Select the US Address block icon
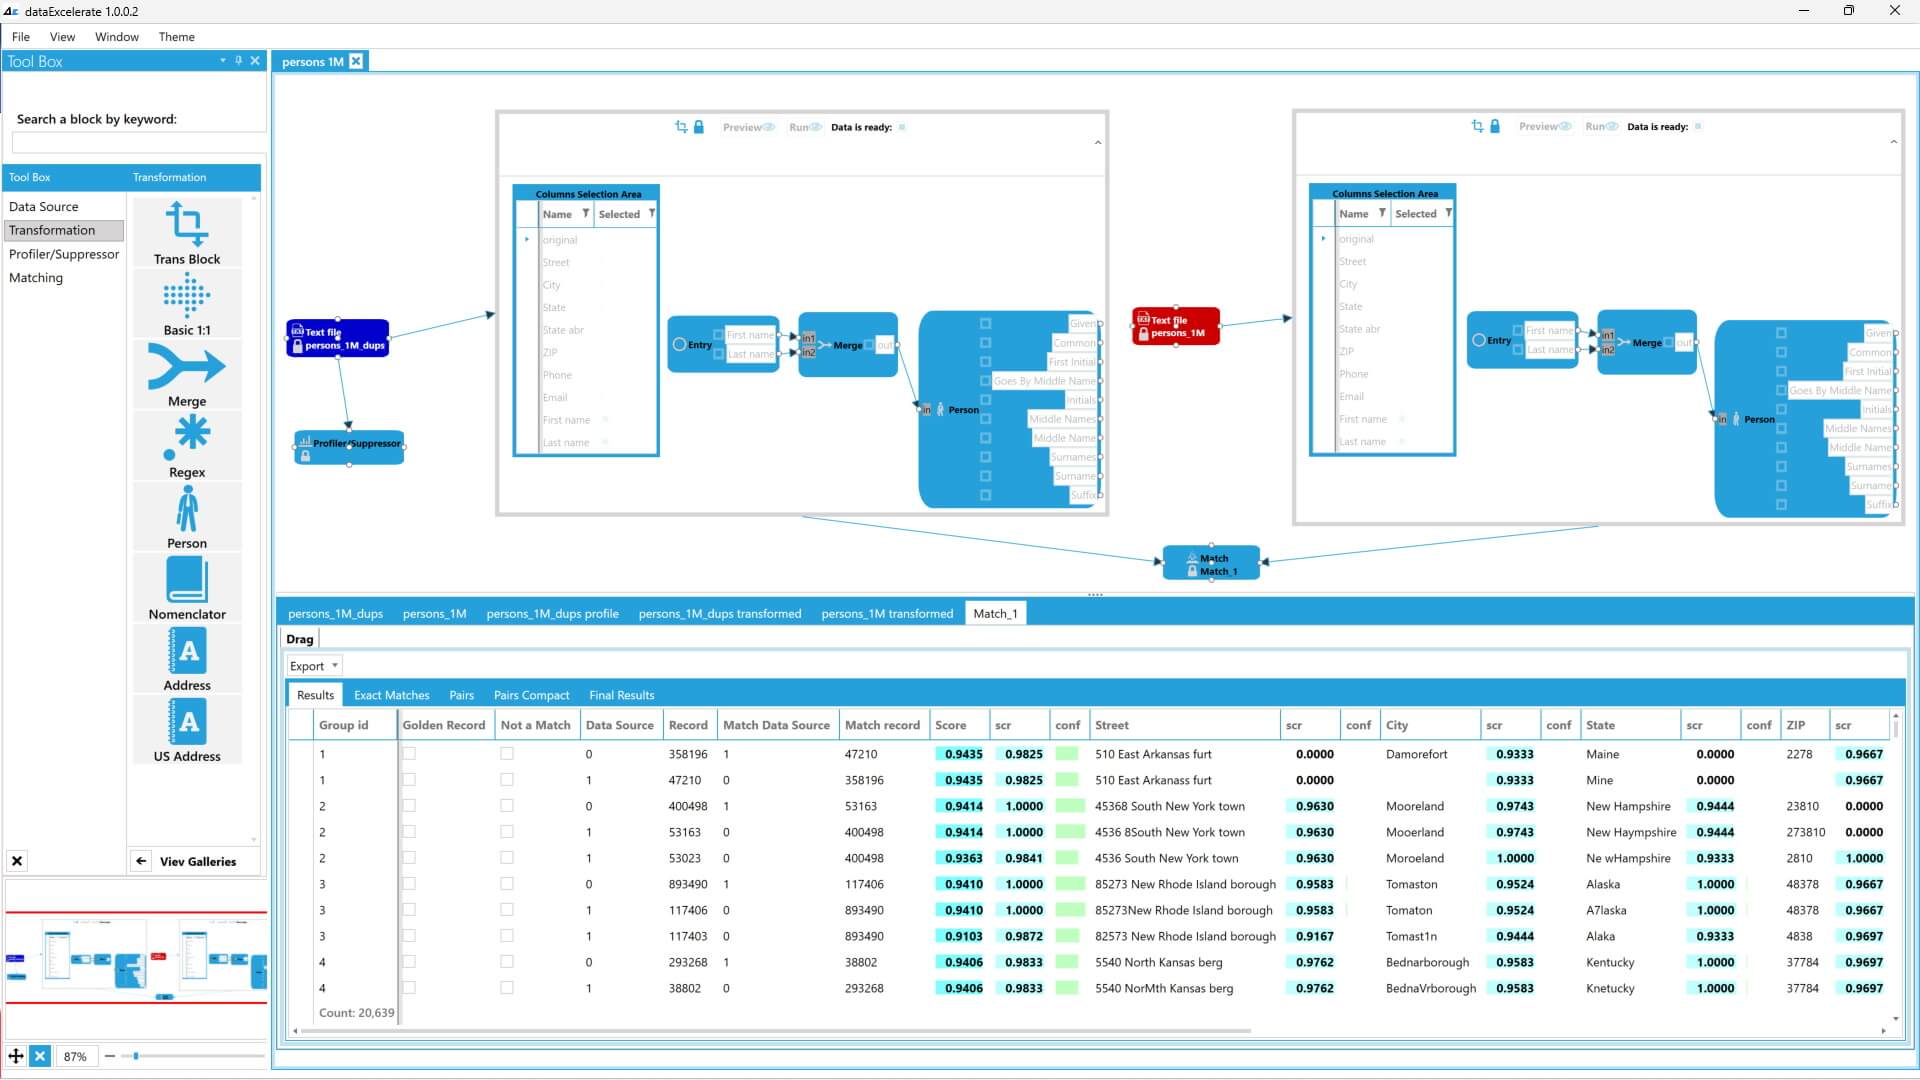This screenshot has height=1080, width=1920. tap(187, 722)
